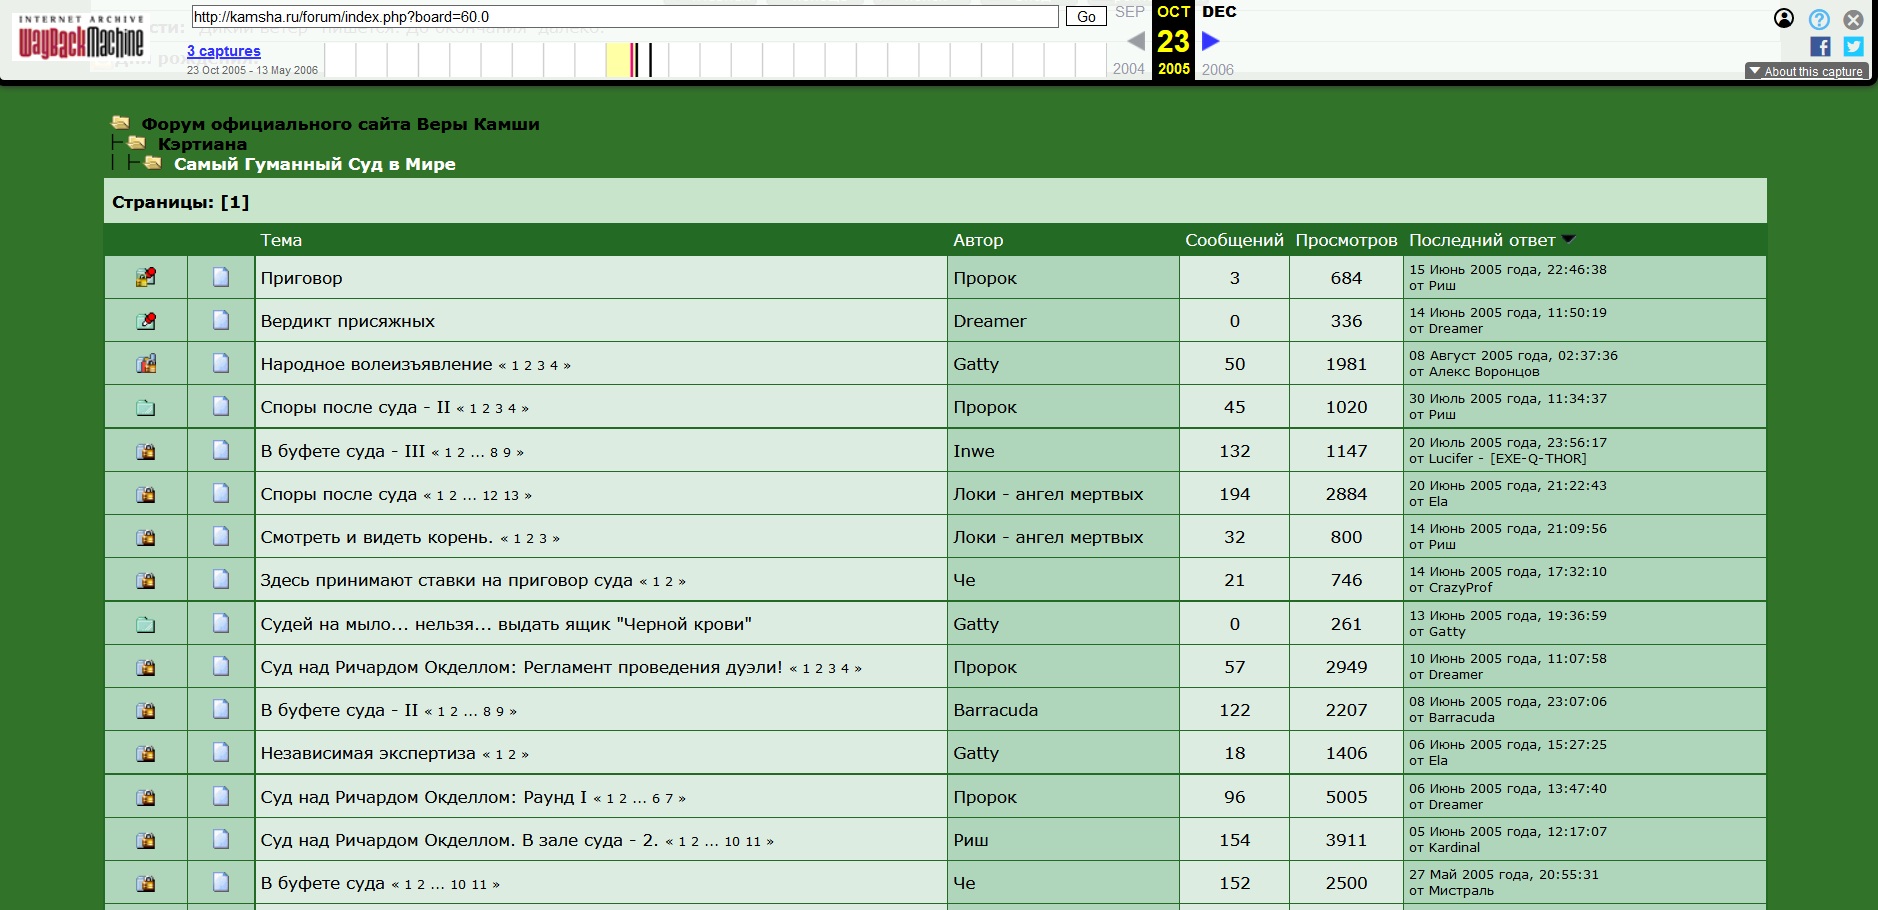This screenshot has height=910, width=1878.
Task: Open the Независимая экспертиза topic
Action: 368,753
